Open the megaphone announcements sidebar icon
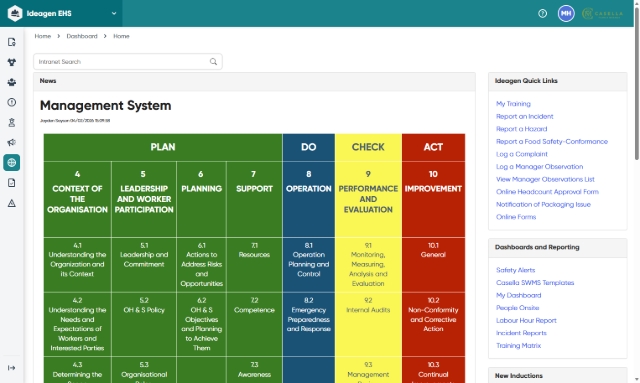Screen dimensions: 640x383 [11, 142]
